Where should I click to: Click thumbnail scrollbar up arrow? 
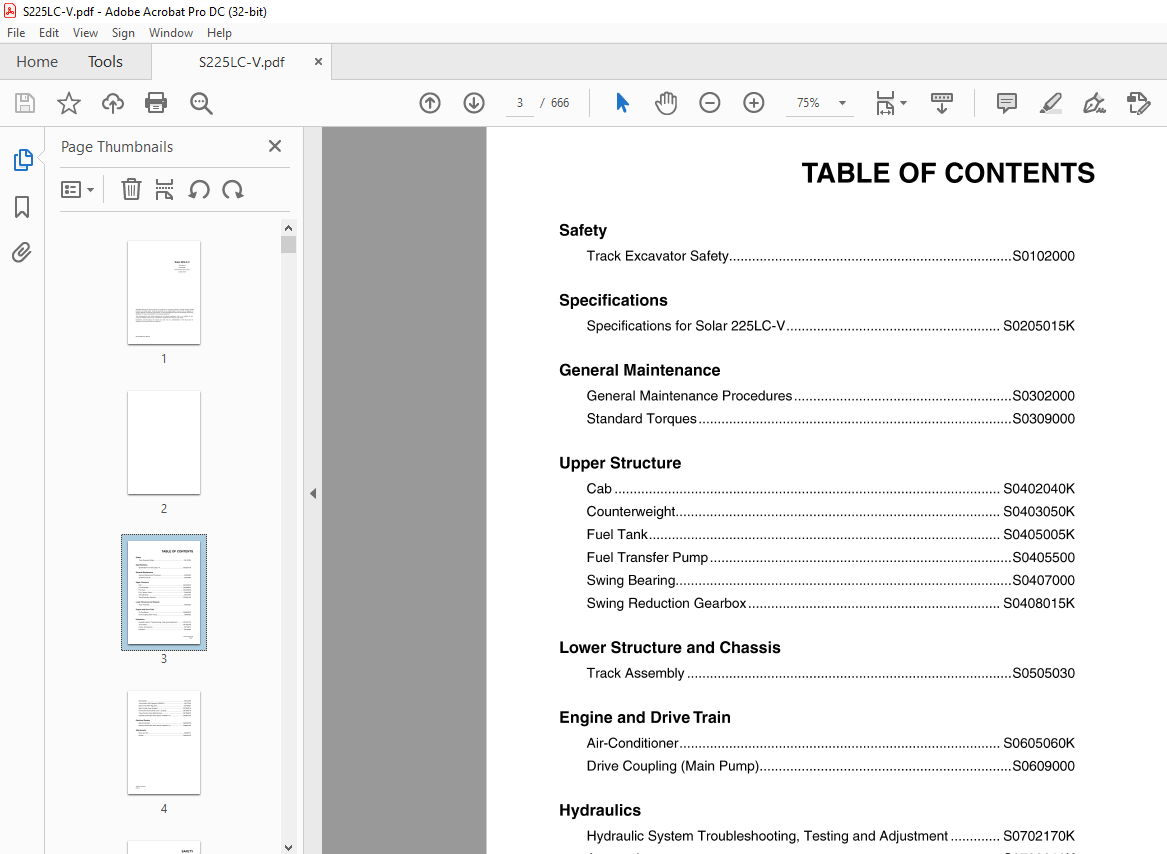[289, 228]
